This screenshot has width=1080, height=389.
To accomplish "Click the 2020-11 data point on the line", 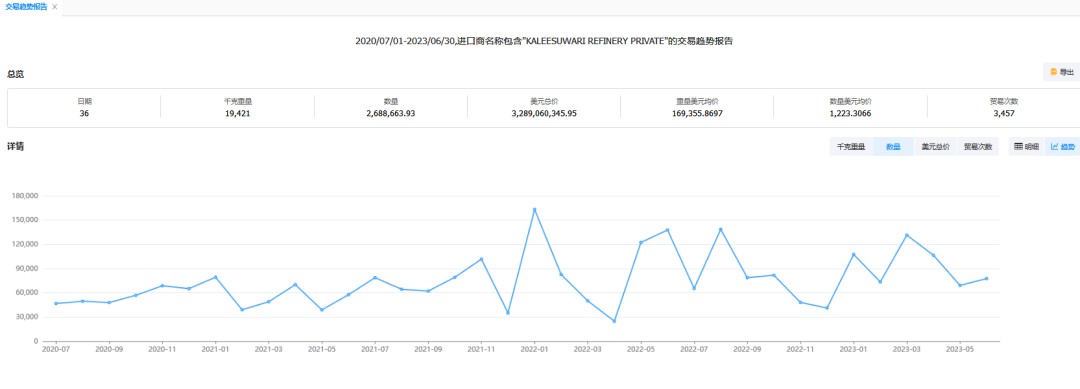I will [162, 285].
